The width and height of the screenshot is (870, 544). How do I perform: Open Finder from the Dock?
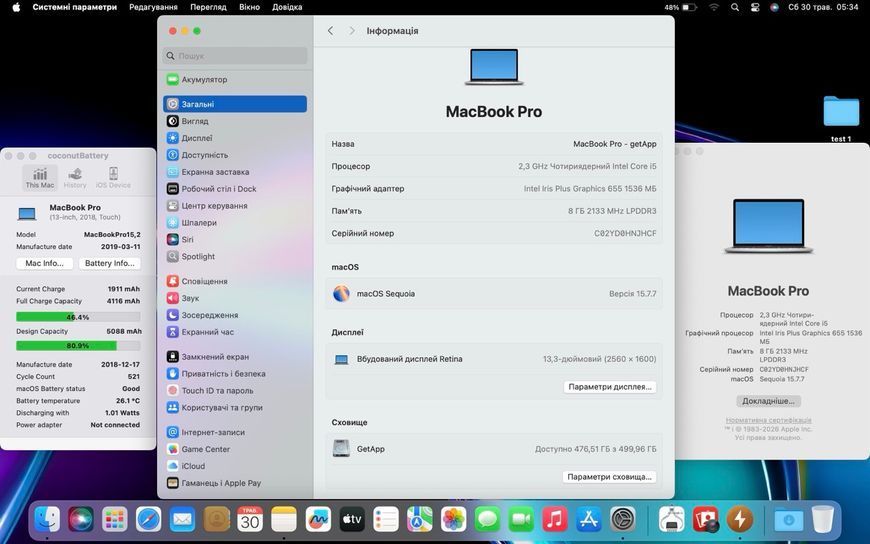click(x=47, y=520)
